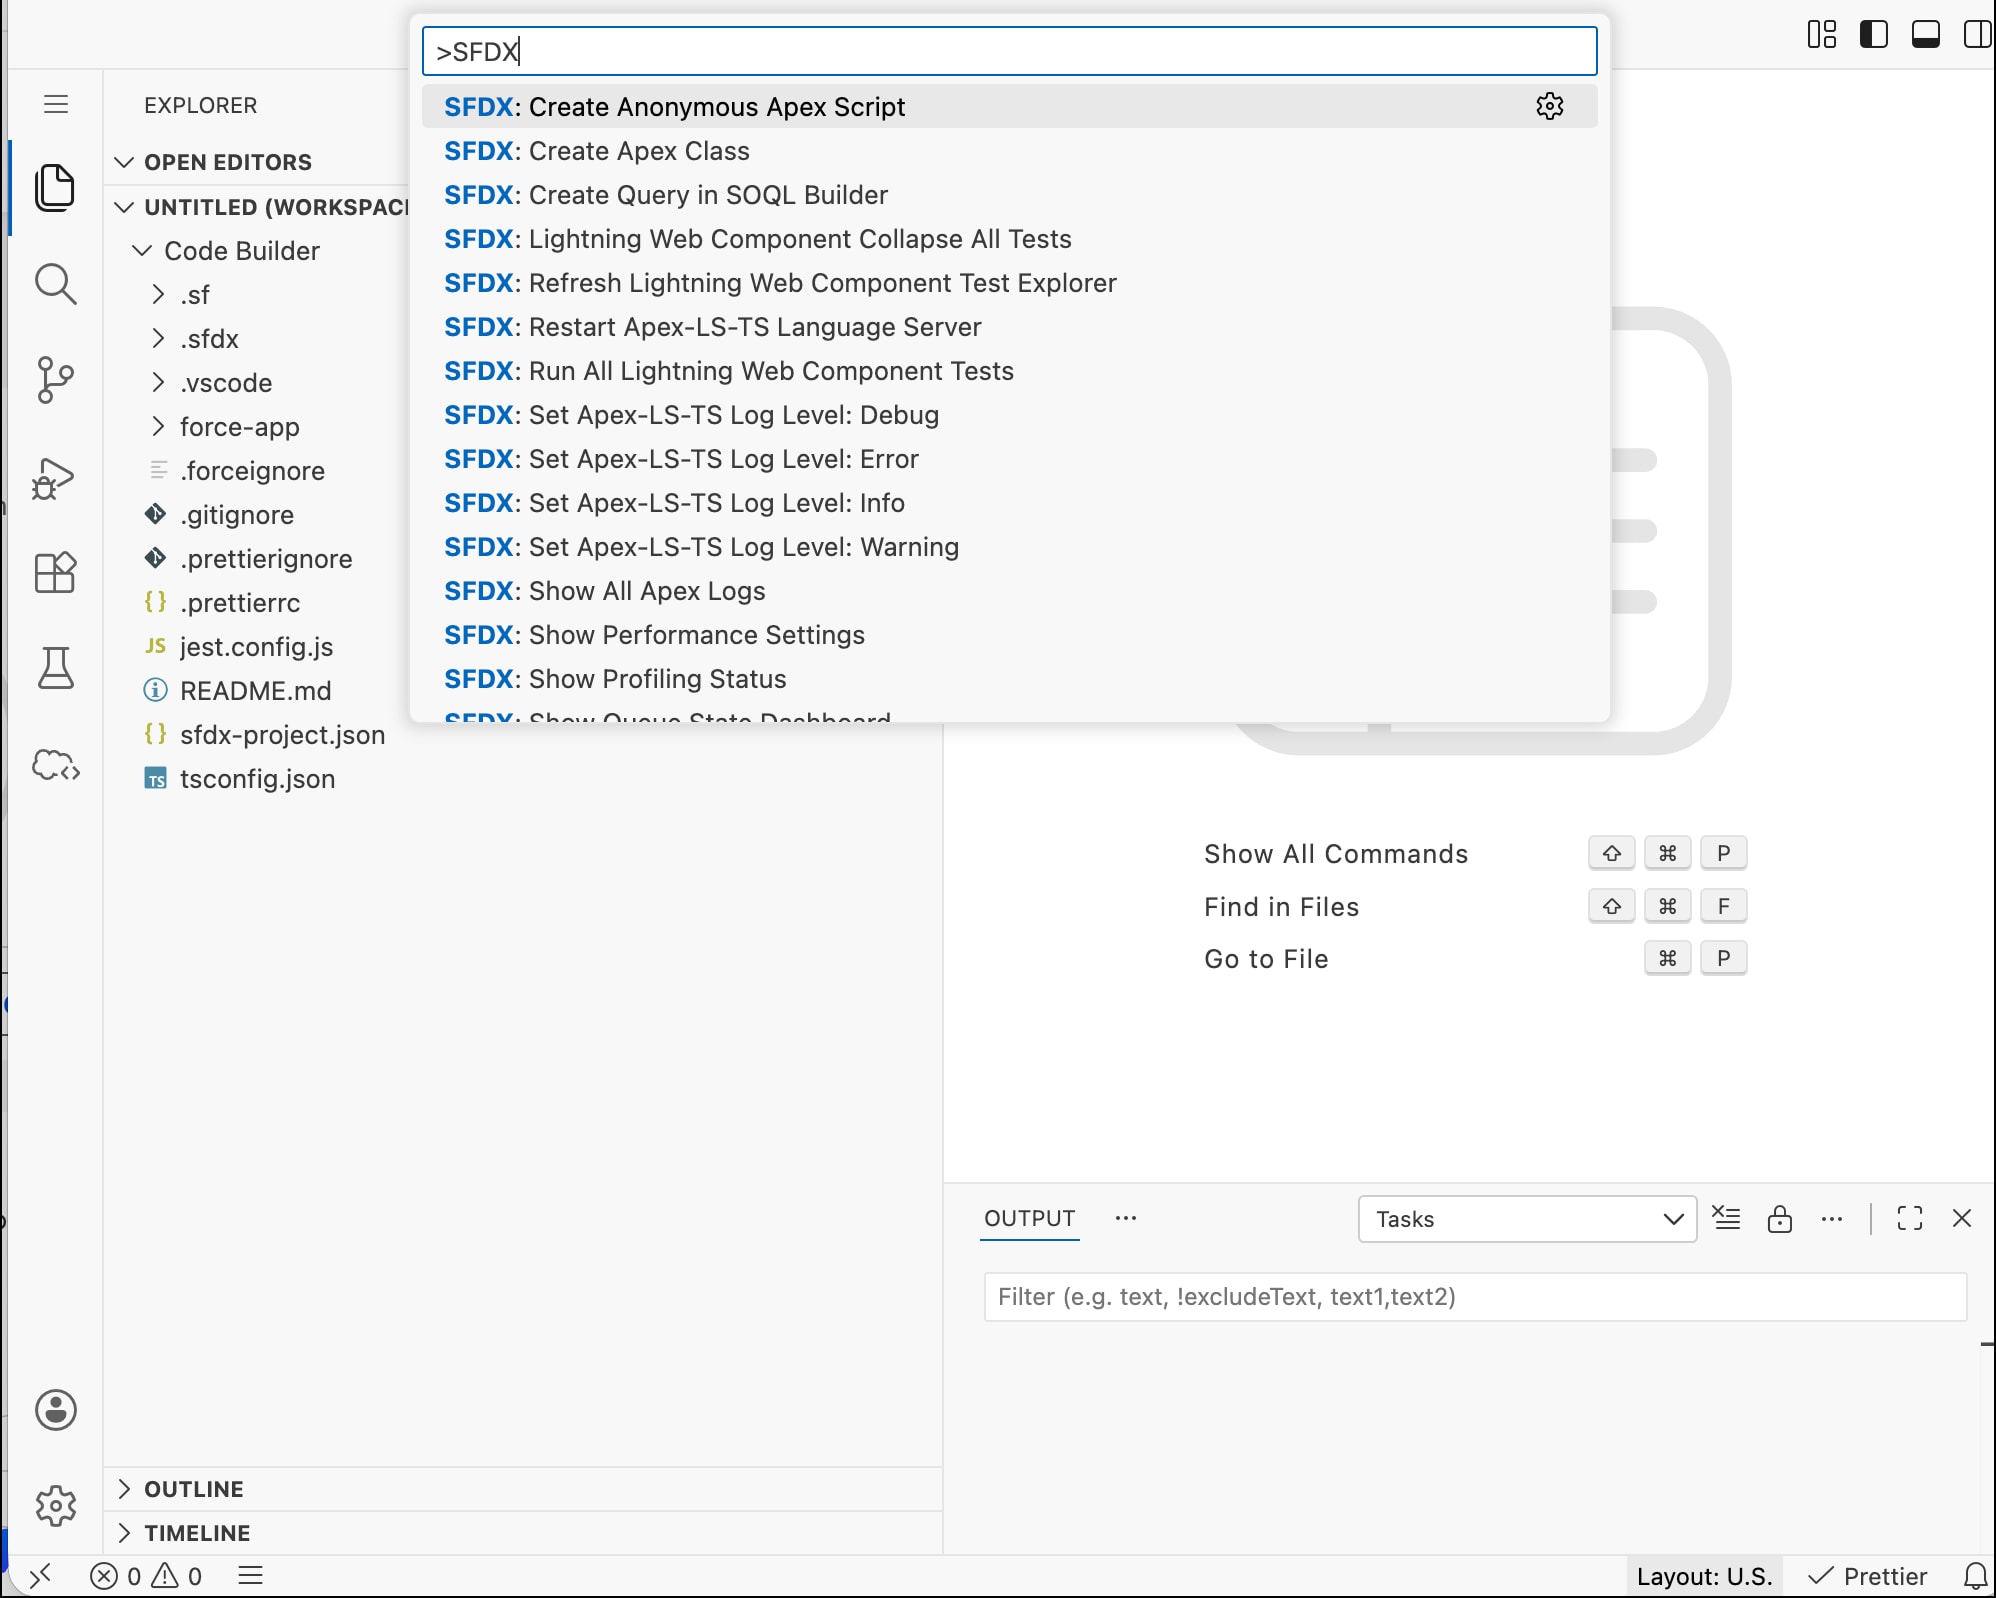Clear the output panel
1996x1598 pixels.
[1726, 1218]
